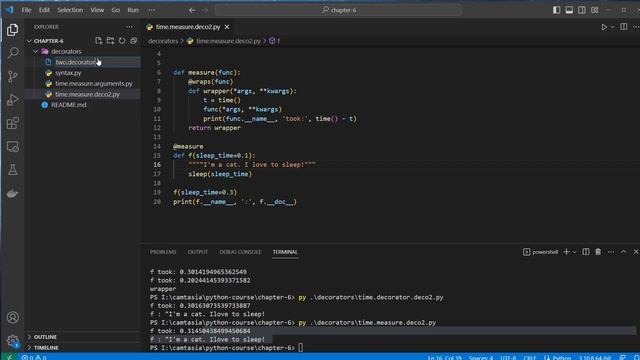Open terminal panel more actions

click(611, 252)
